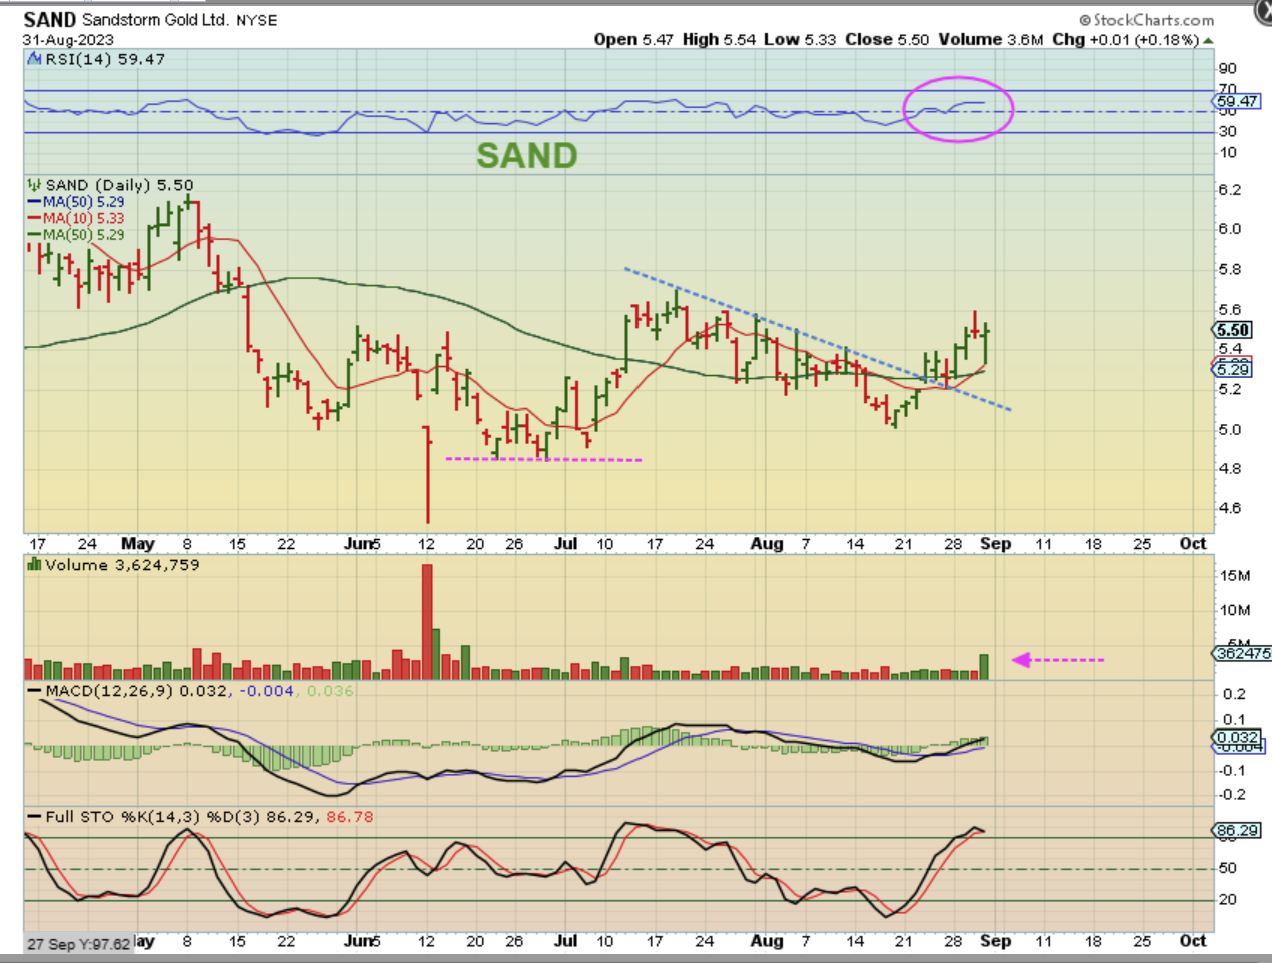Click the 5.50 last price tag on the price axis
1272x963 pixels.
point(1233,330)
